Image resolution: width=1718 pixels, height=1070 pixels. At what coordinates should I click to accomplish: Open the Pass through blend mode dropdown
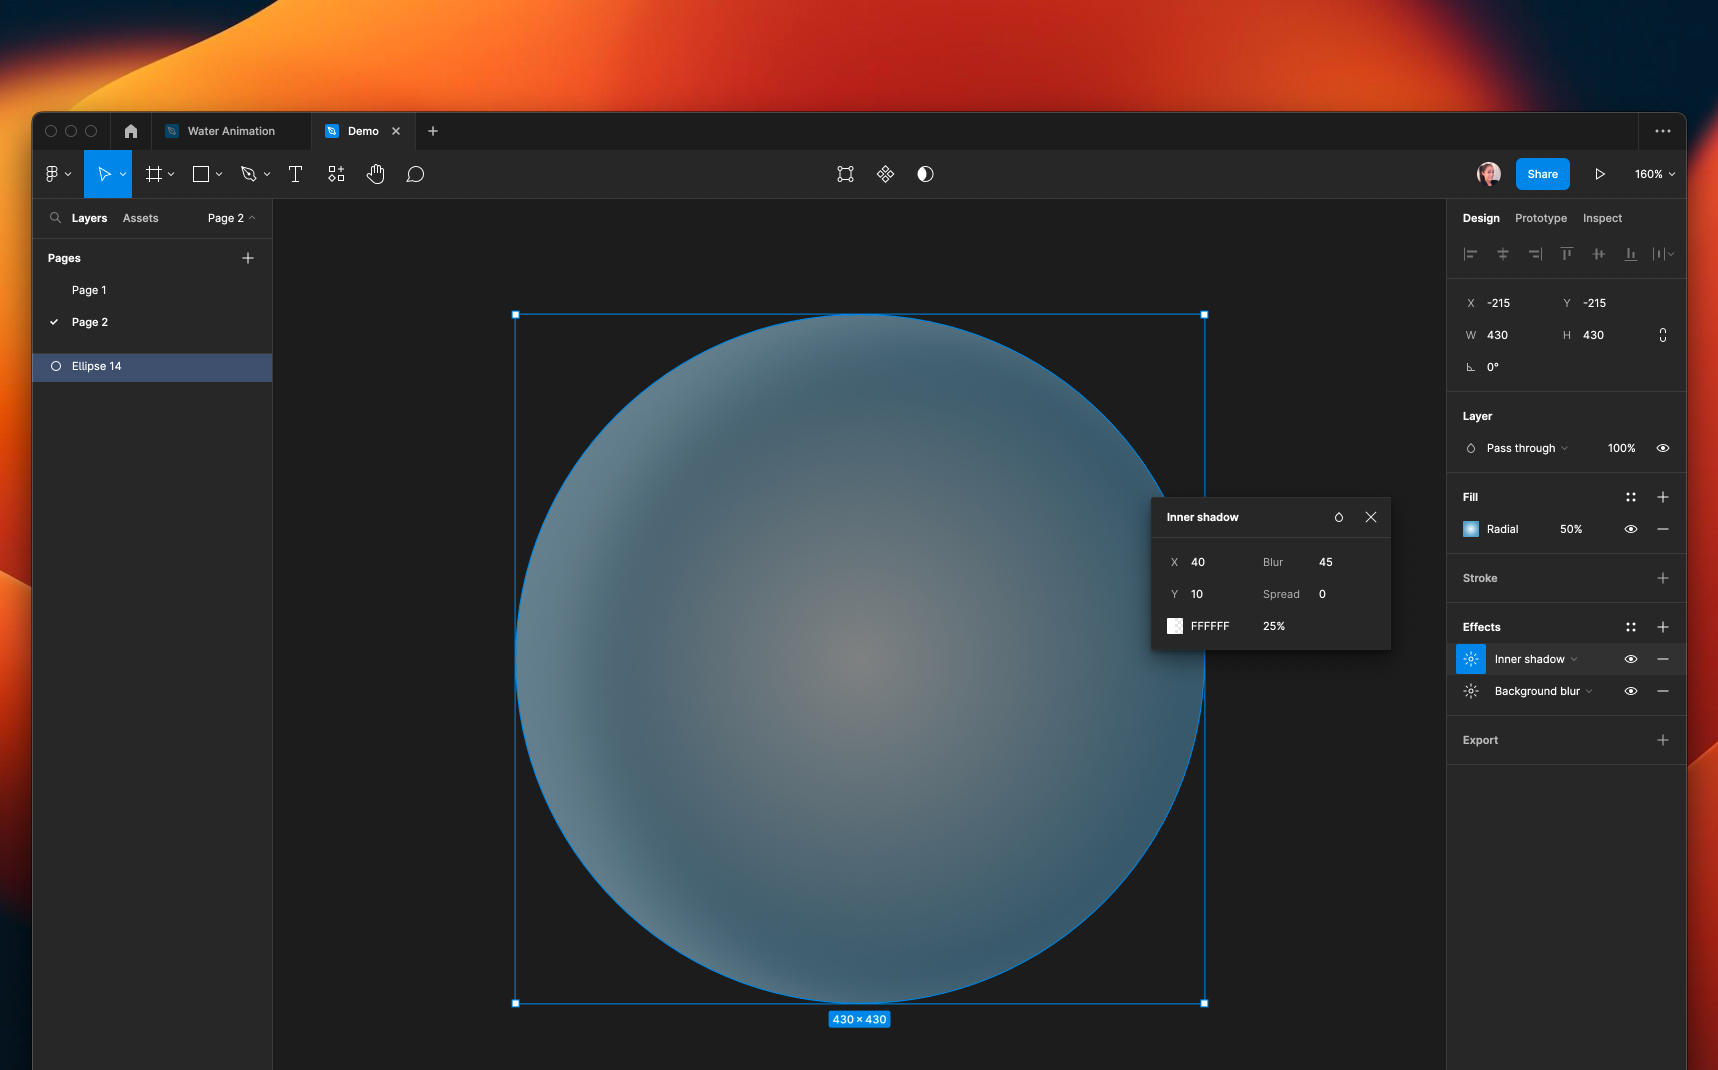tap(1527, 448)
